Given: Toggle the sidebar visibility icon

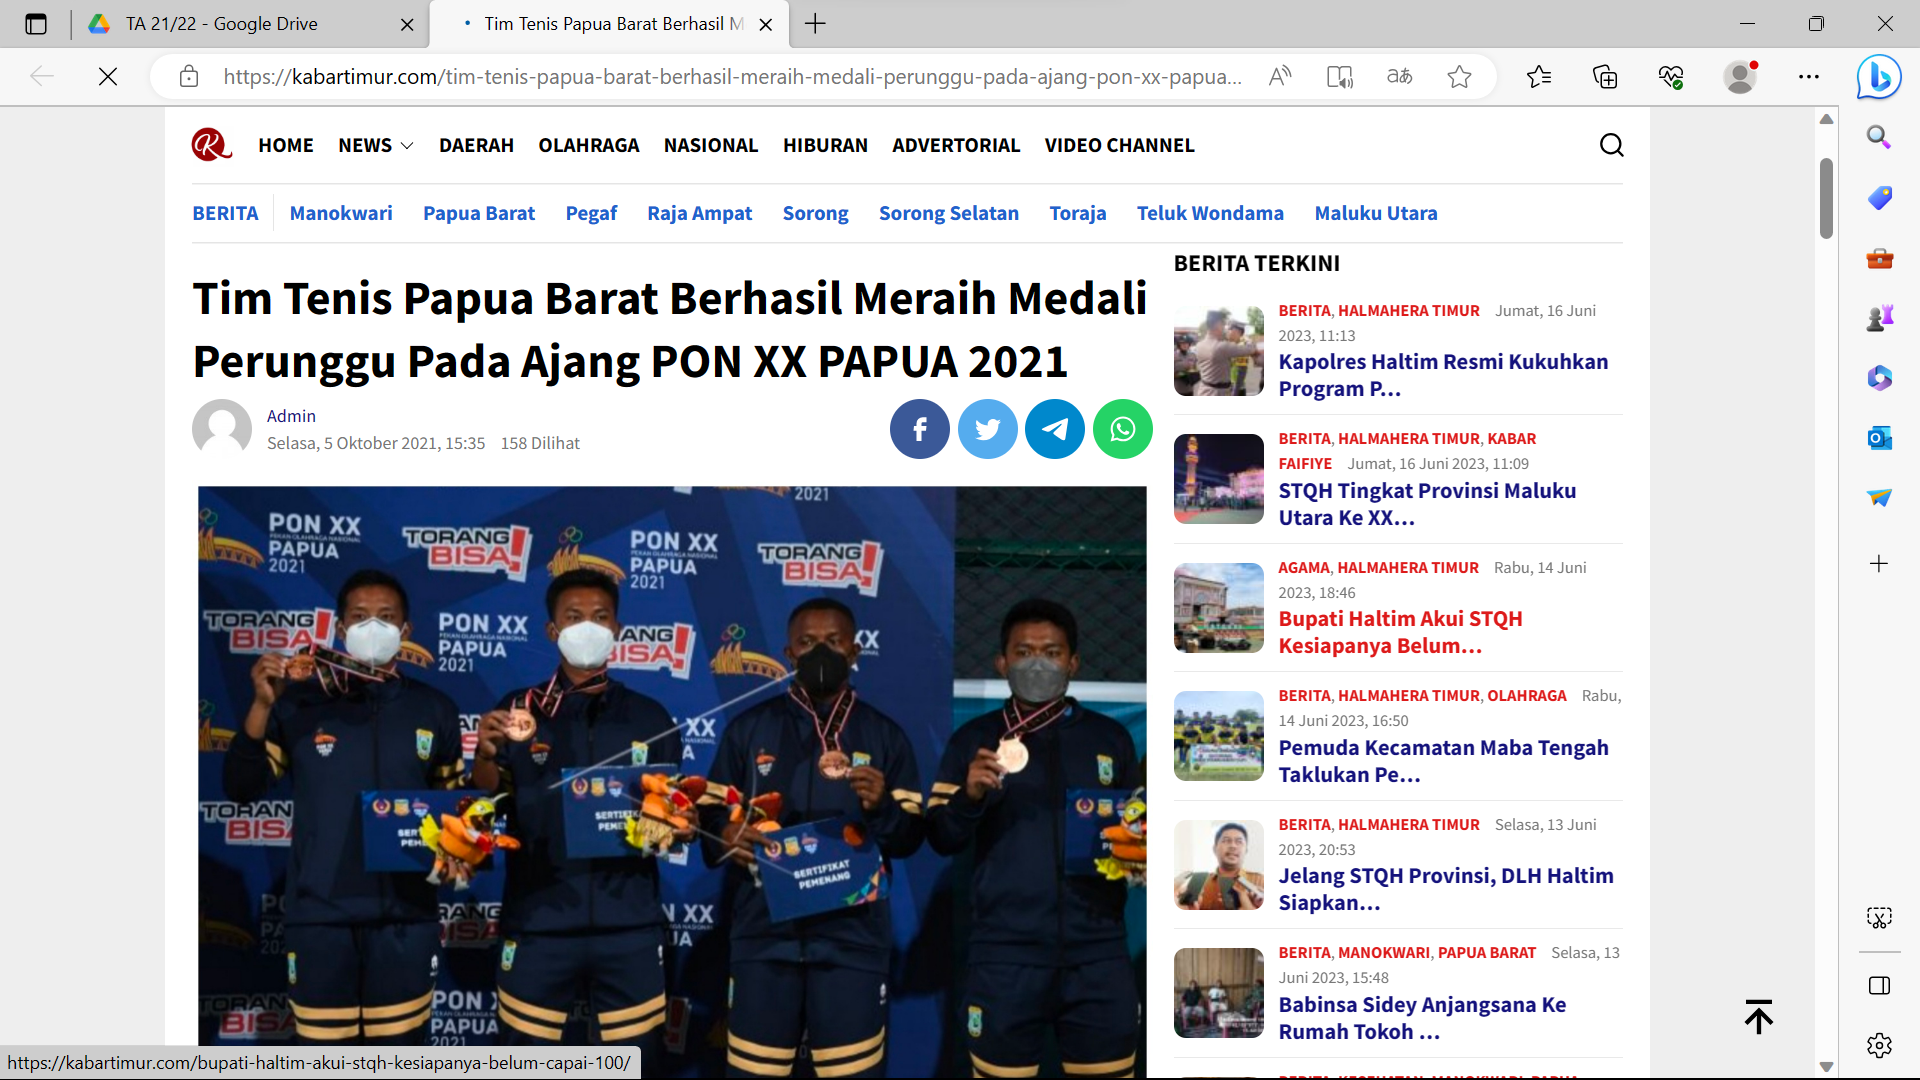Looking at the screenshot, I should click(x=1879, y=986).
